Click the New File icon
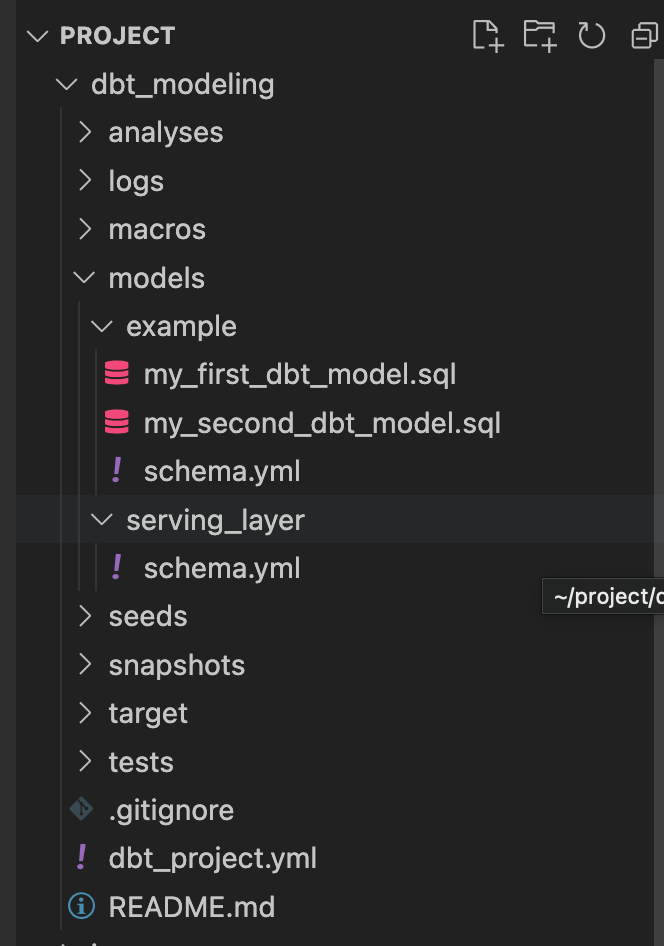This screenshot has width=664, height=946. 486,36
